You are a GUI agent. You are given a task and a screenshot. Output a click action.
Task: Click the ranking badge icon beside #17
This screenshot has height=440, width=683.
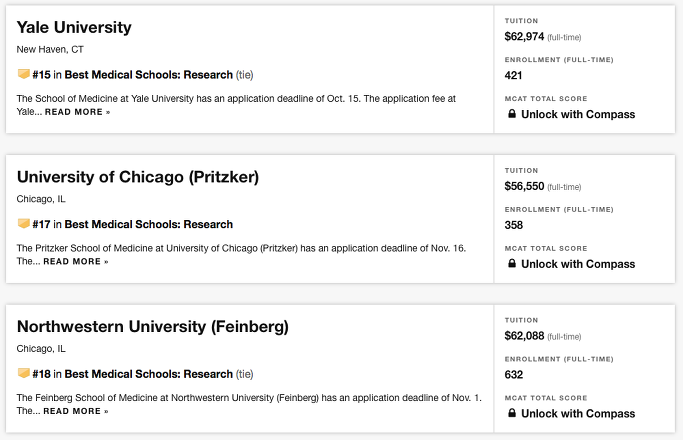click(24, 223)
